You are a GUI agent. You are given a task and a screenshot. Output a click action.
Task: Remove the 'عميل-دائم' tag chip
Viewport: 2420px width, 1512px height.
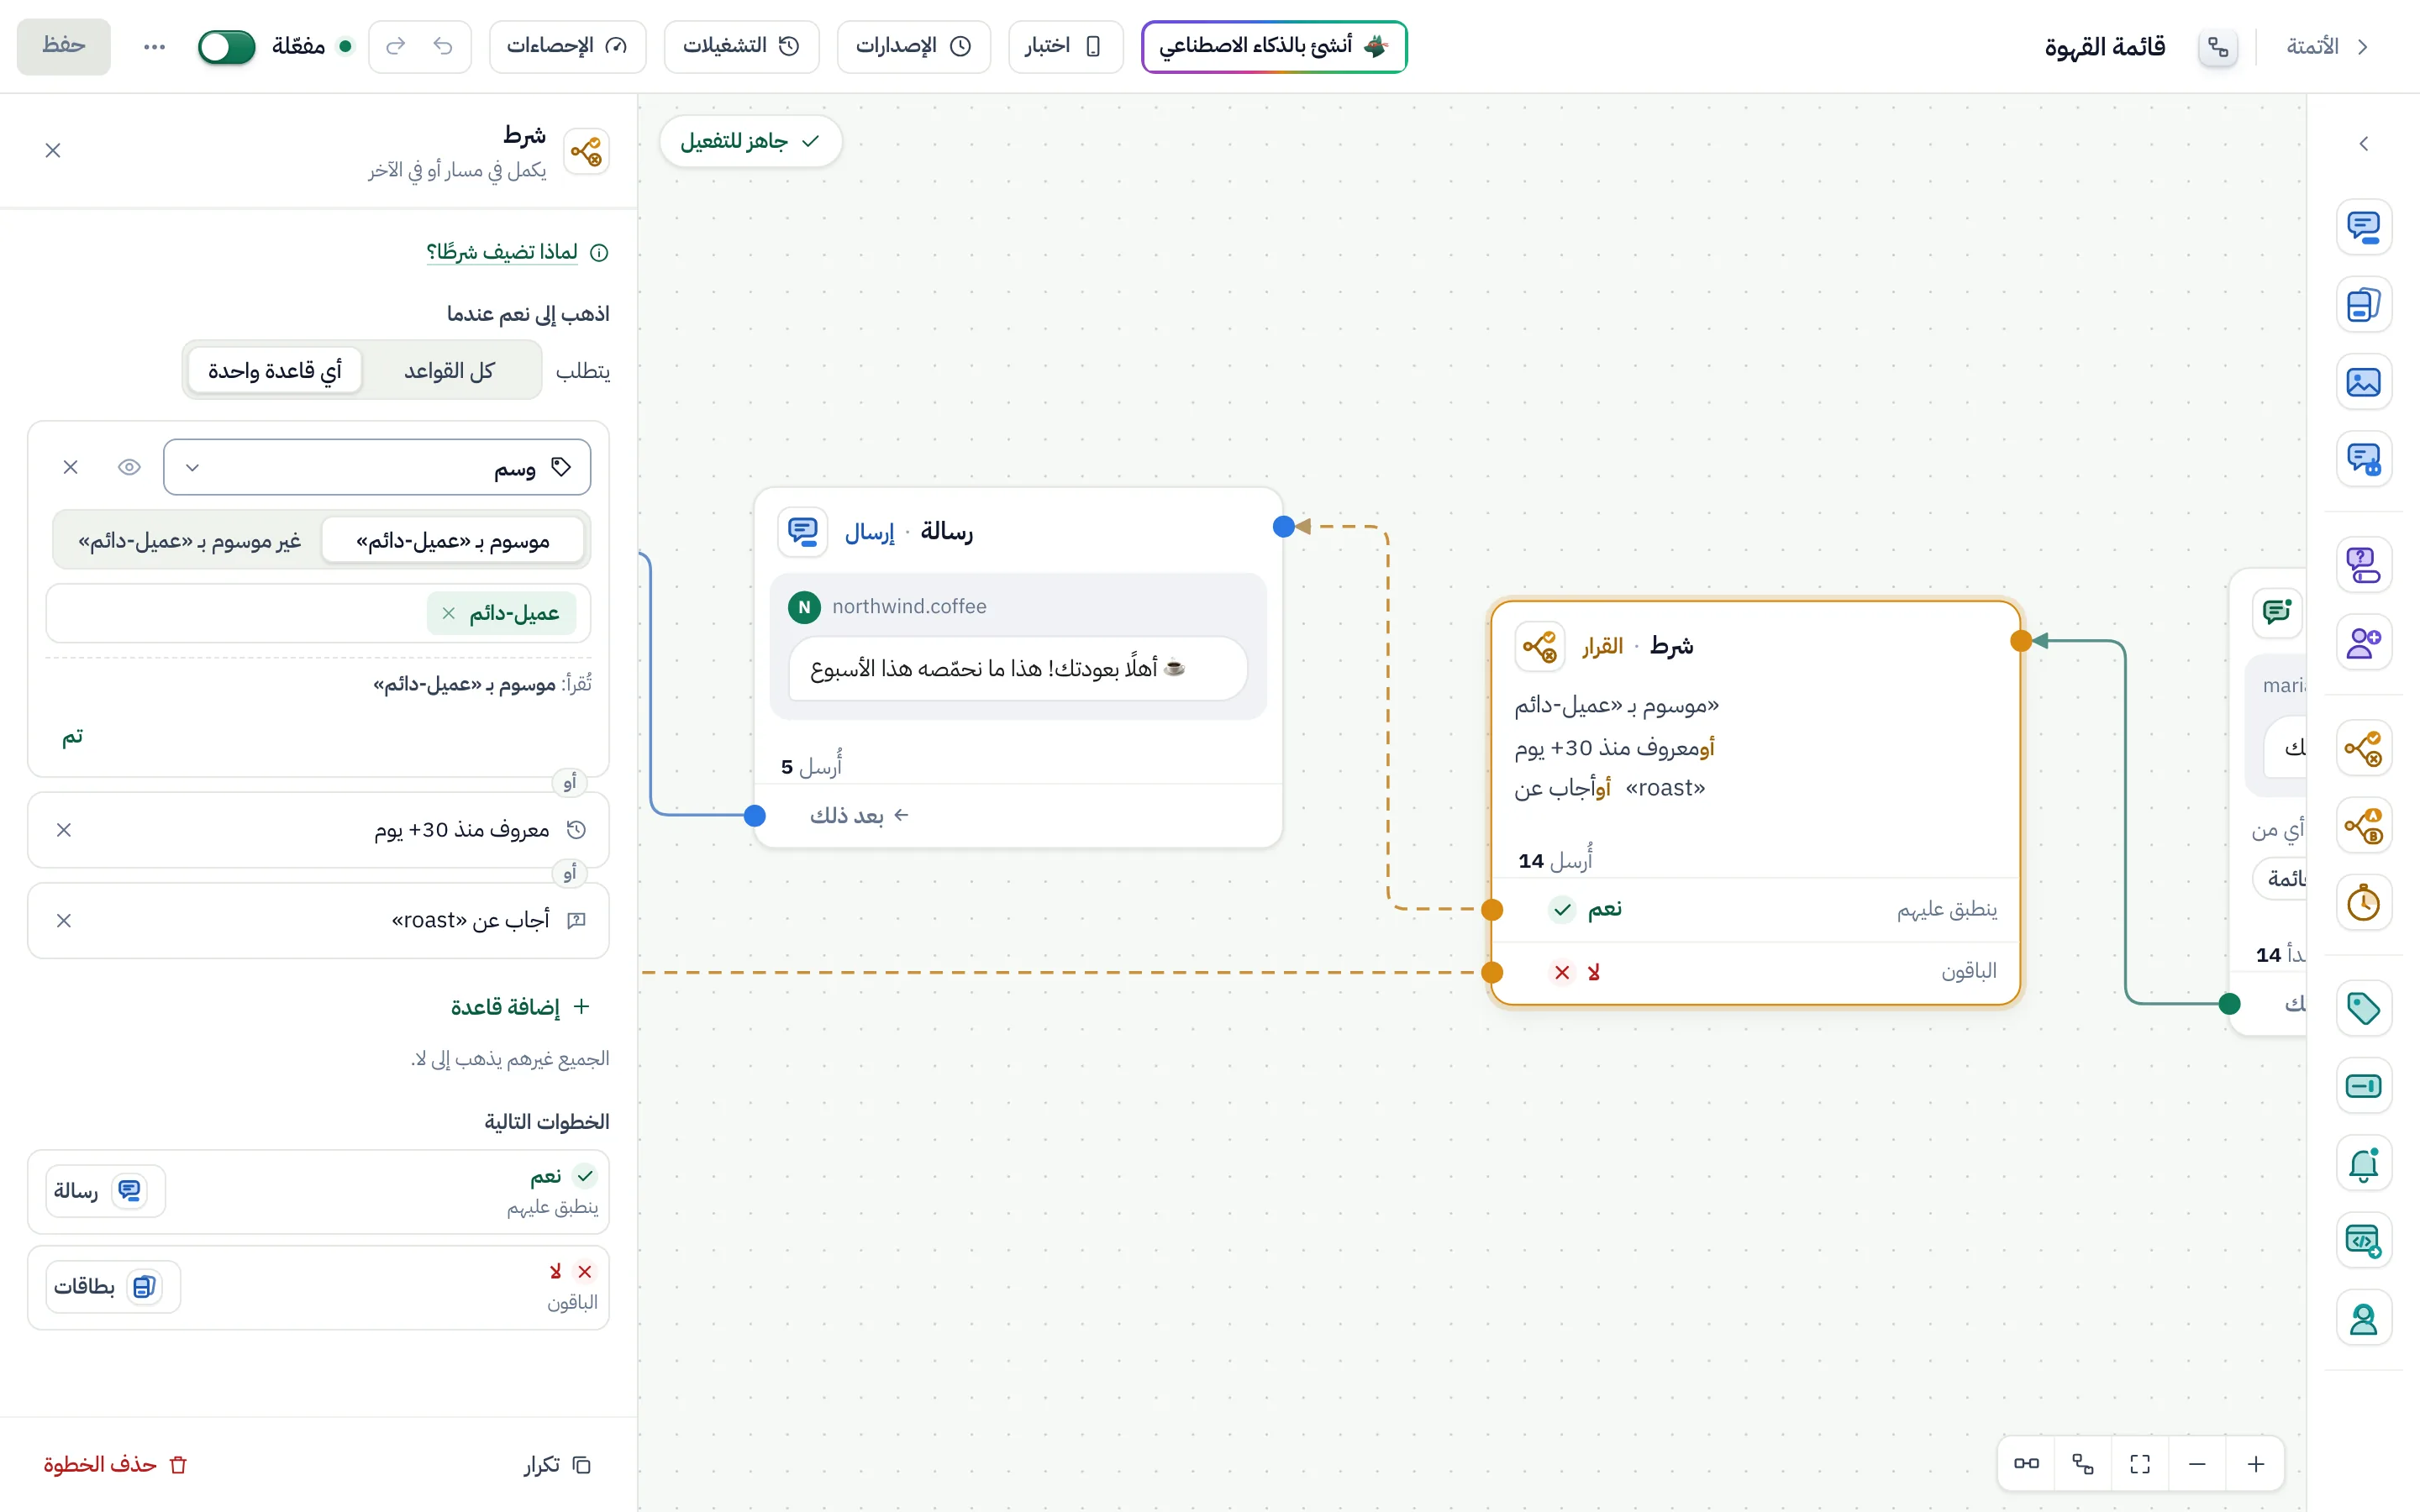tap(448, 613)
